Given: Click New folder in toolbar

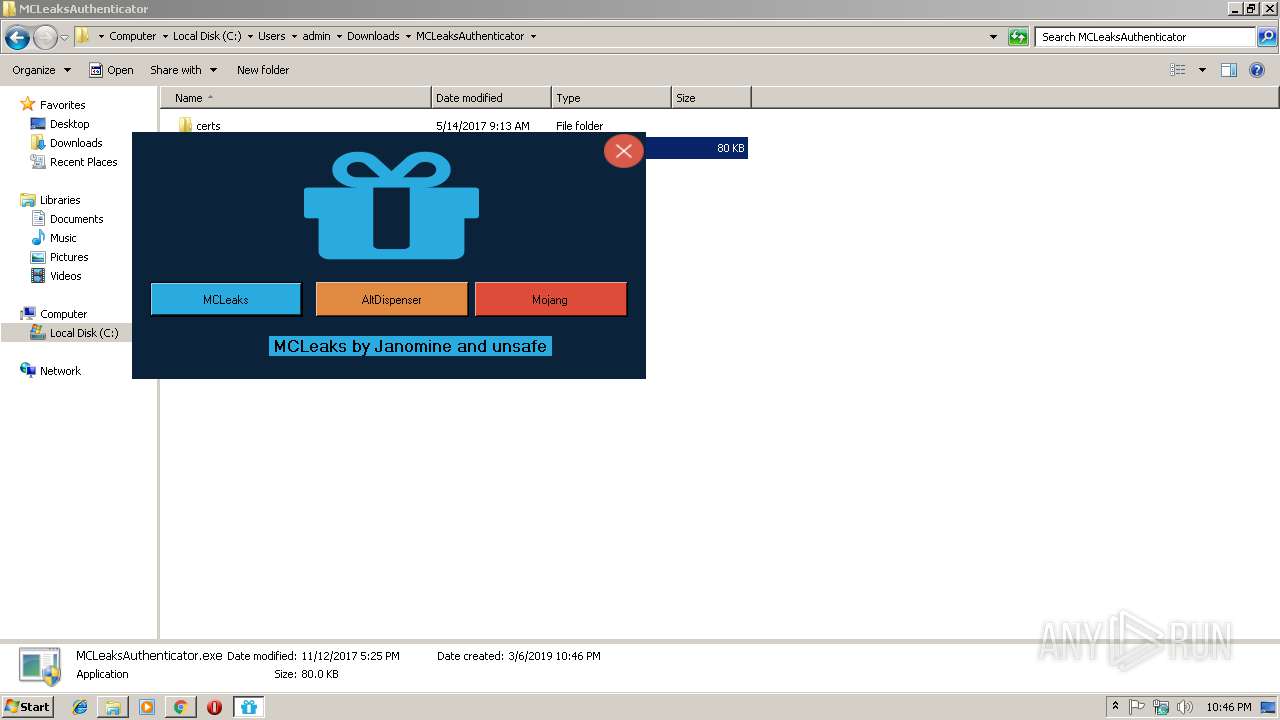Looking at the screenshot, I should (263, 70).
